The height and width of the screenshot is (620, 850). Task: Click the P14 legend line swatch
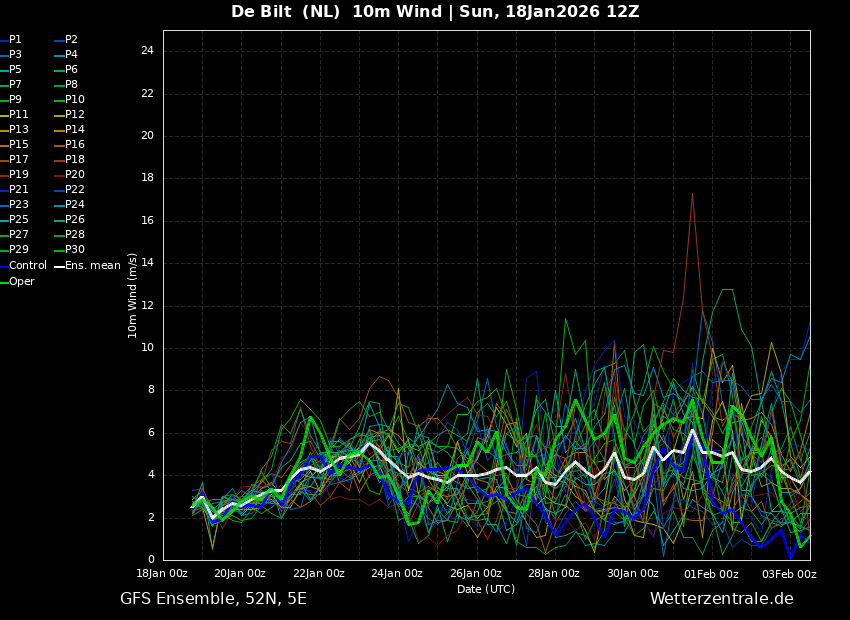pyautogui.click(x=58, y=130)
